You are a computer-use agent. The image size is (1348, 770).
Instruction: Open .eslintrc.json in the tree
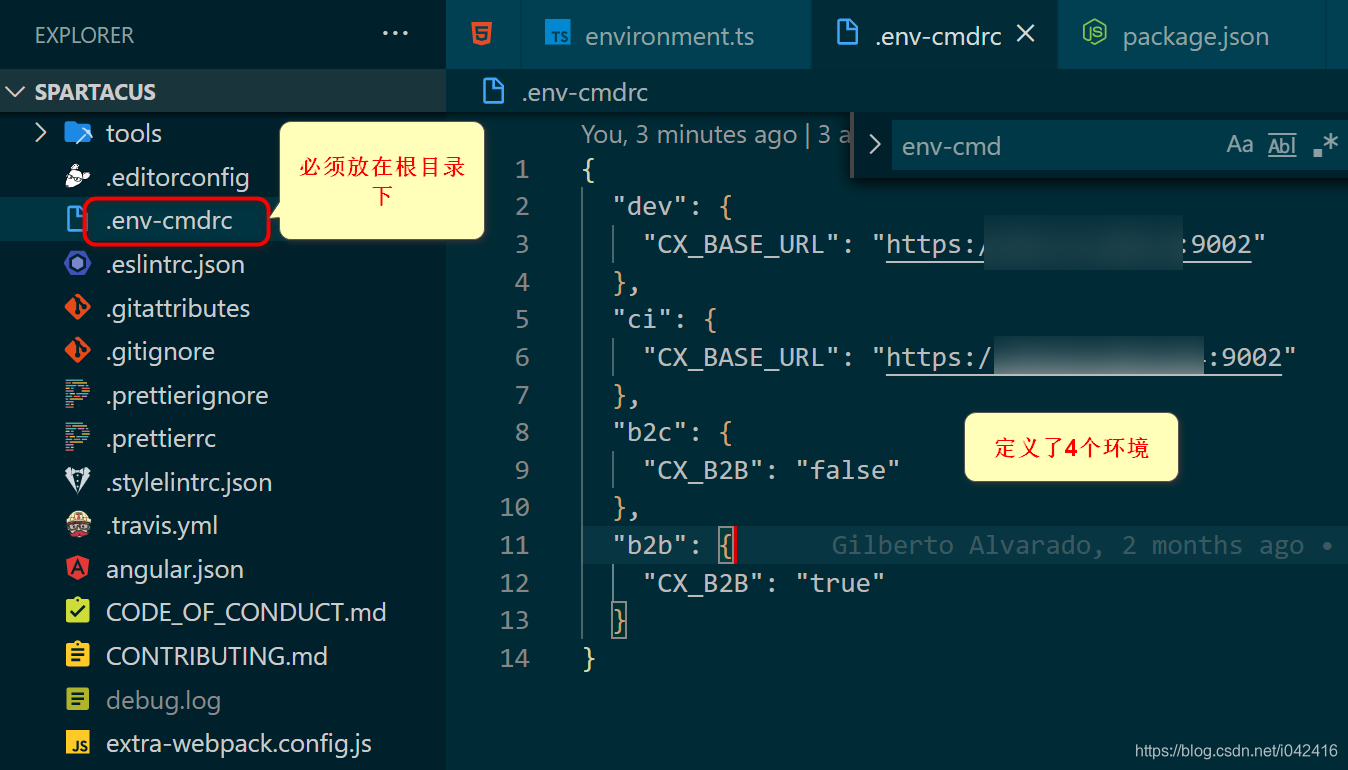(x=175, y=265)
